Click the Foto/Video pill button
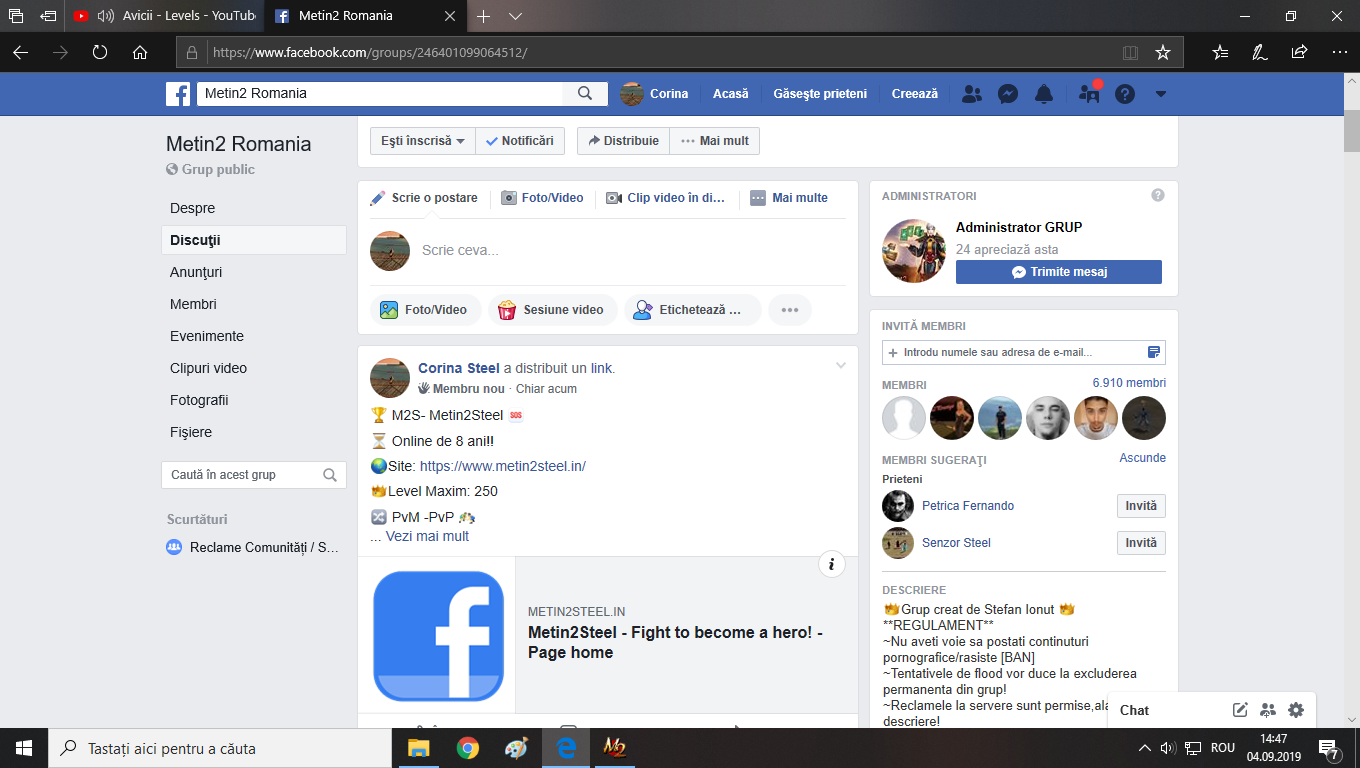The width and height of the screenshot is (1360, 768). coord(426,310)
